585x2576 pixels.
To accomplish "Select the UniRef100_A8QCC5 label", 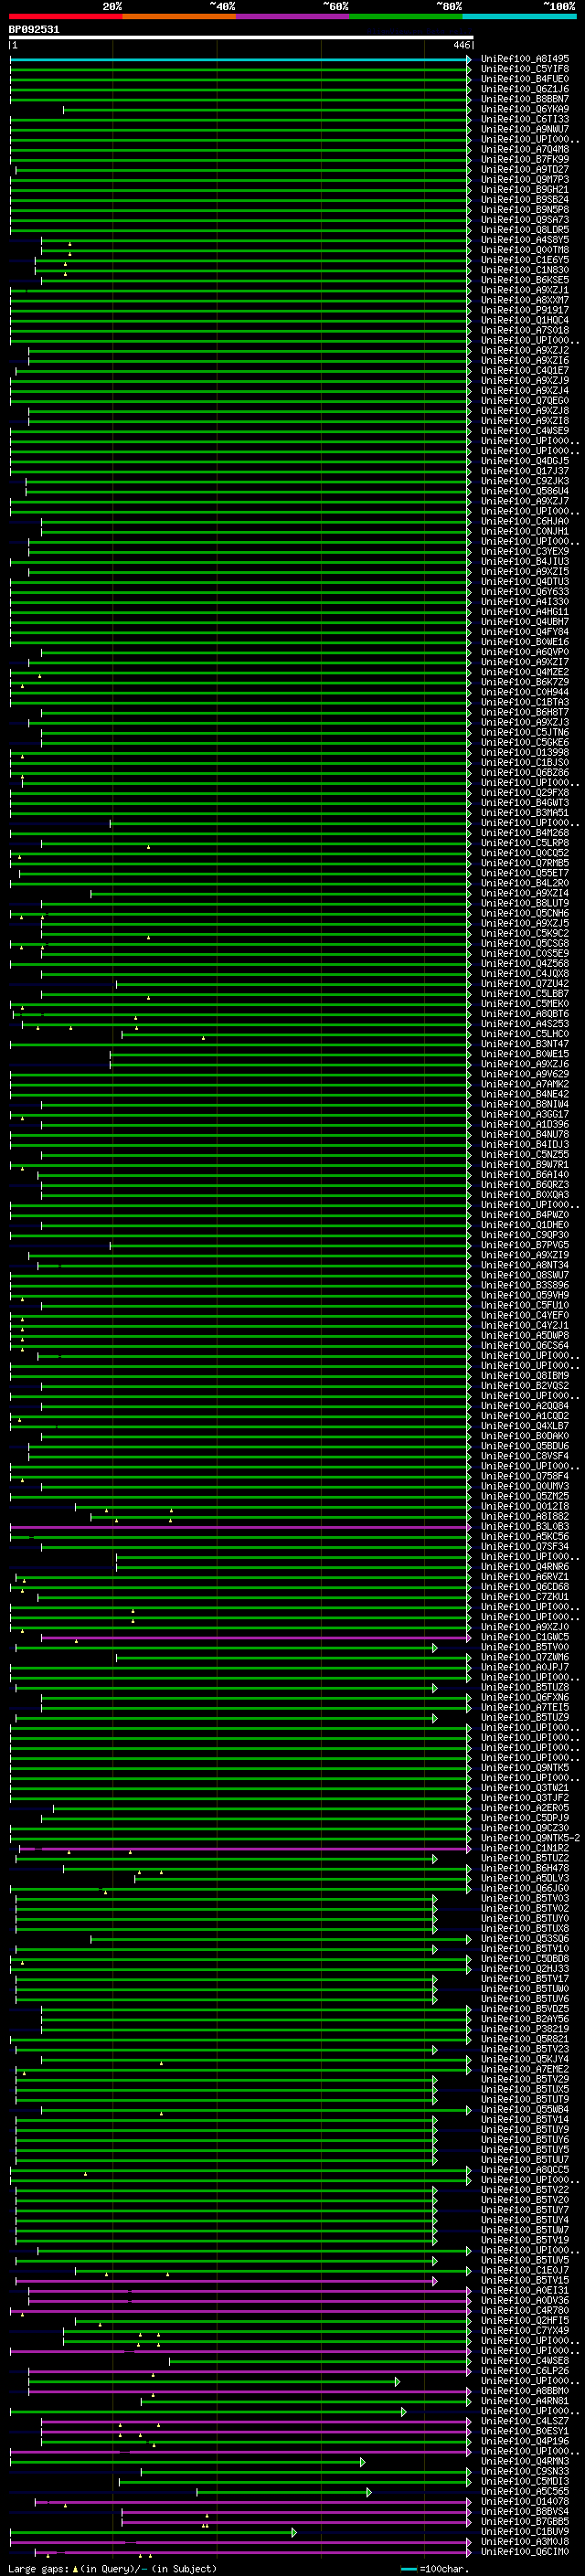I will pos(525,2171).
